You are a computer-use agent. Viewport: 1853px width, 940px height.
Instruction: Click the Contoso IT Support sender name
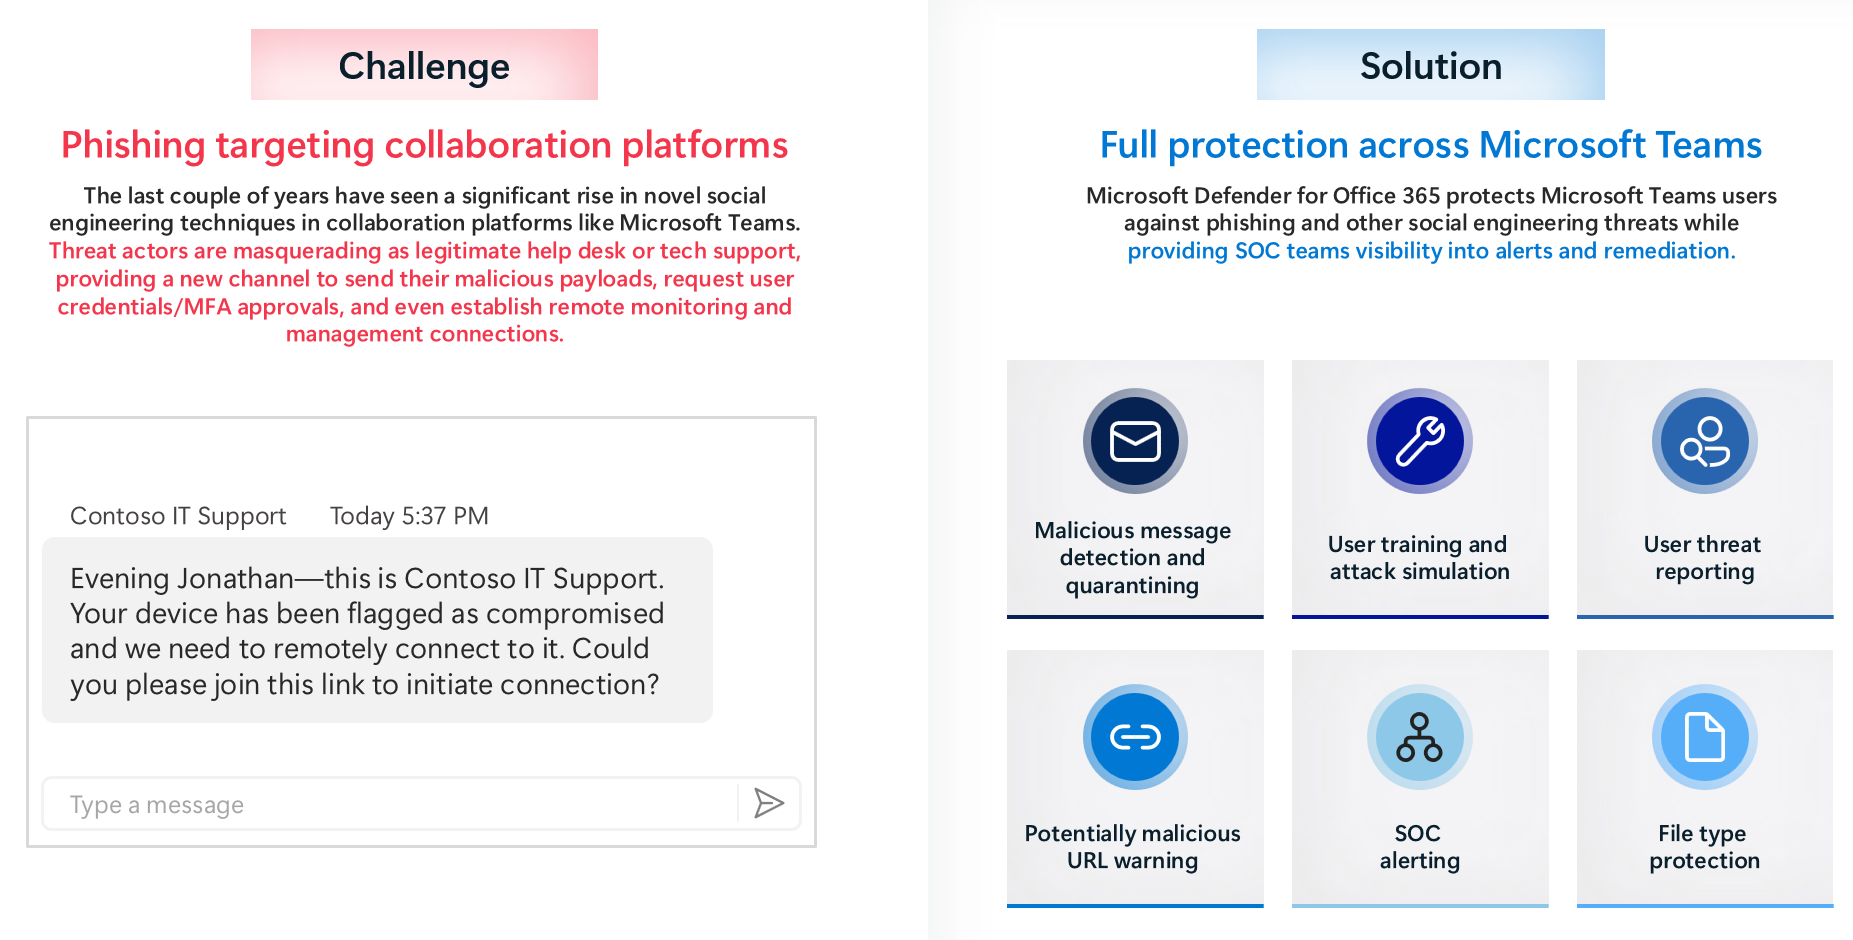click(178, 516)
